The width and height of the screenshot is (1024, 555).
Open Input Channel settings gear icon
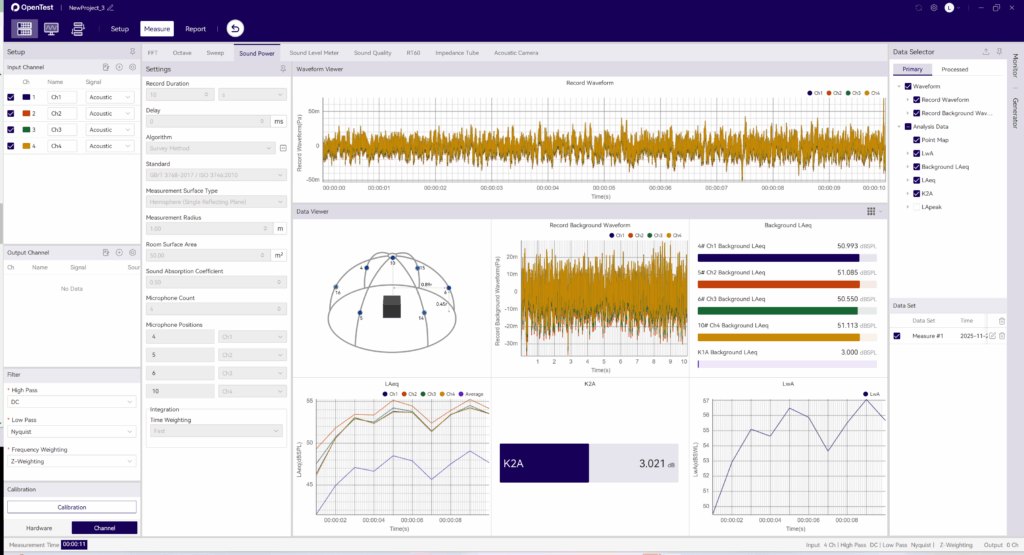click(x=132, y=67)
